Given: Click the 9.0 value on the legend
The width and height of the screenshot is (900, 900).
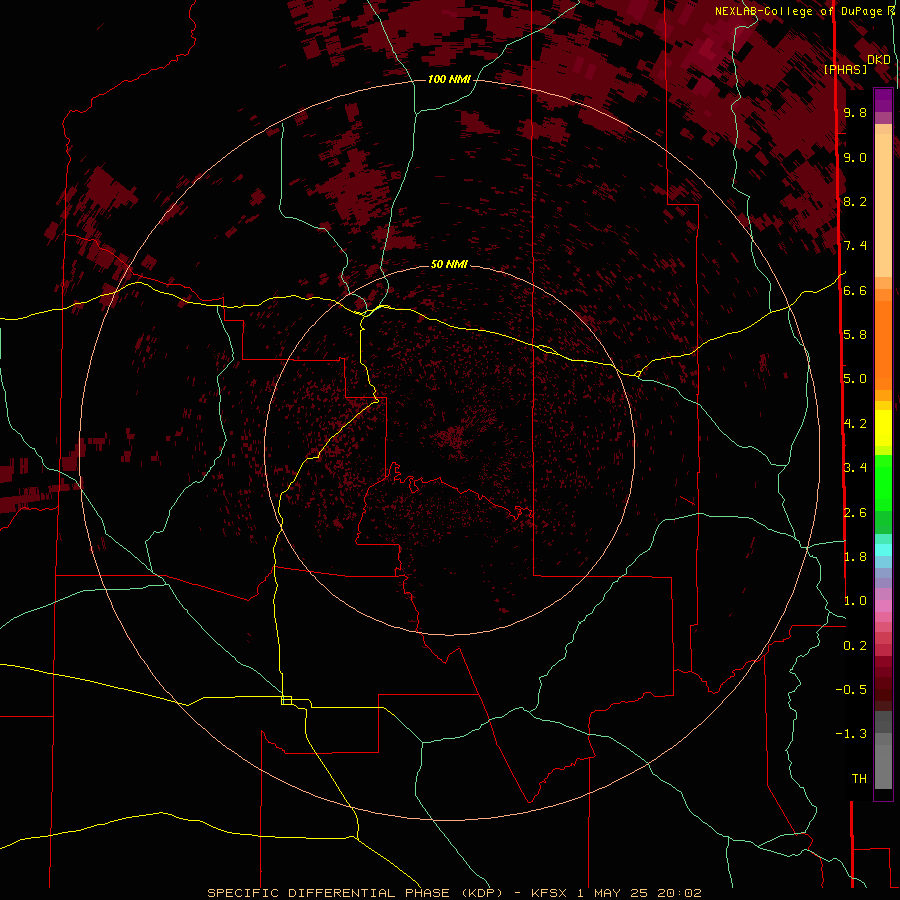Looking at the screenshot, I should coord(855,157).
